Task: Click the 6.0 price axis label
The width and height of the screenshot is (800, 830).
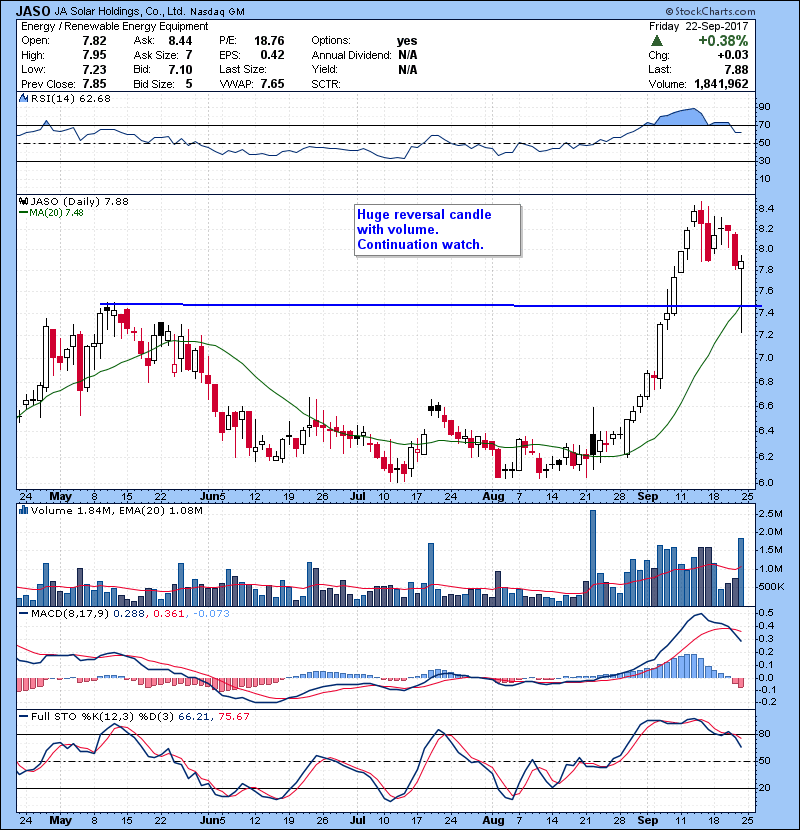Action: 766,483
